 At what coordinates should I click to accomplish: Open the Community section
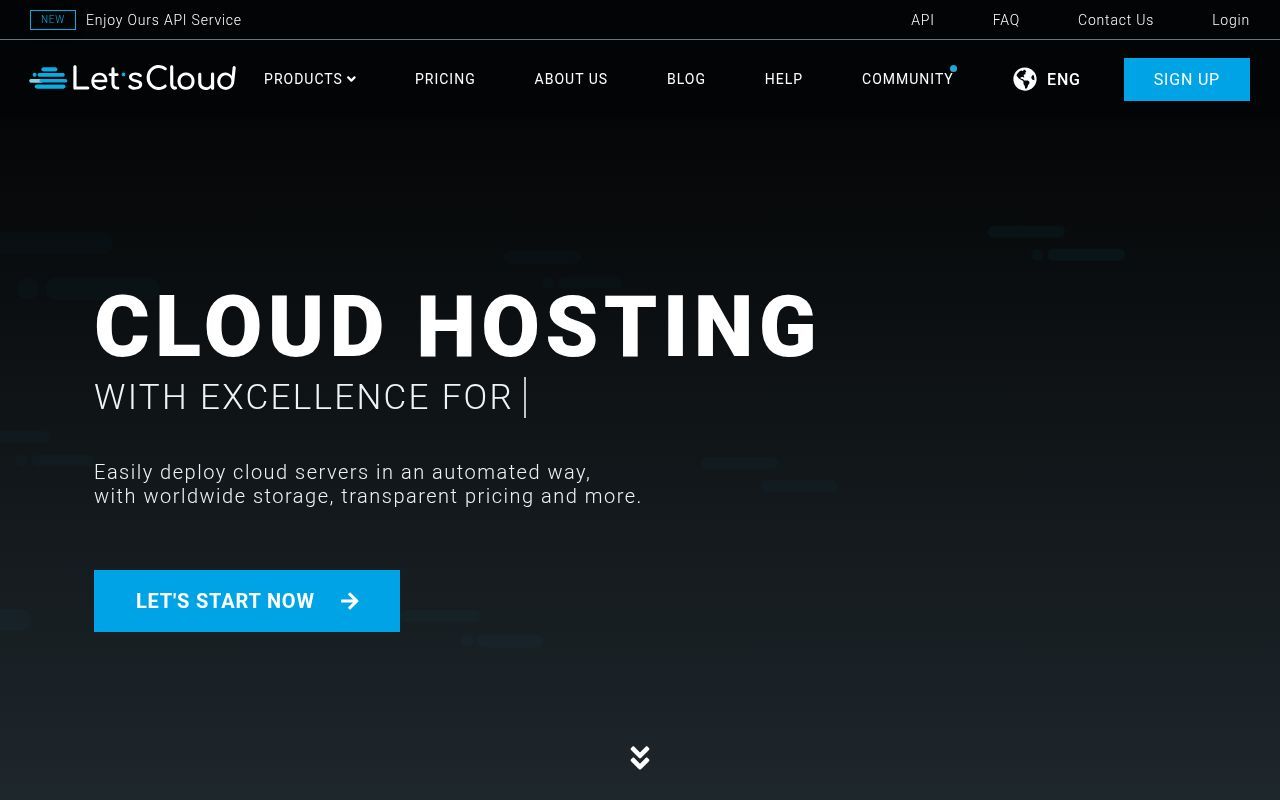[x=908, y=79]
